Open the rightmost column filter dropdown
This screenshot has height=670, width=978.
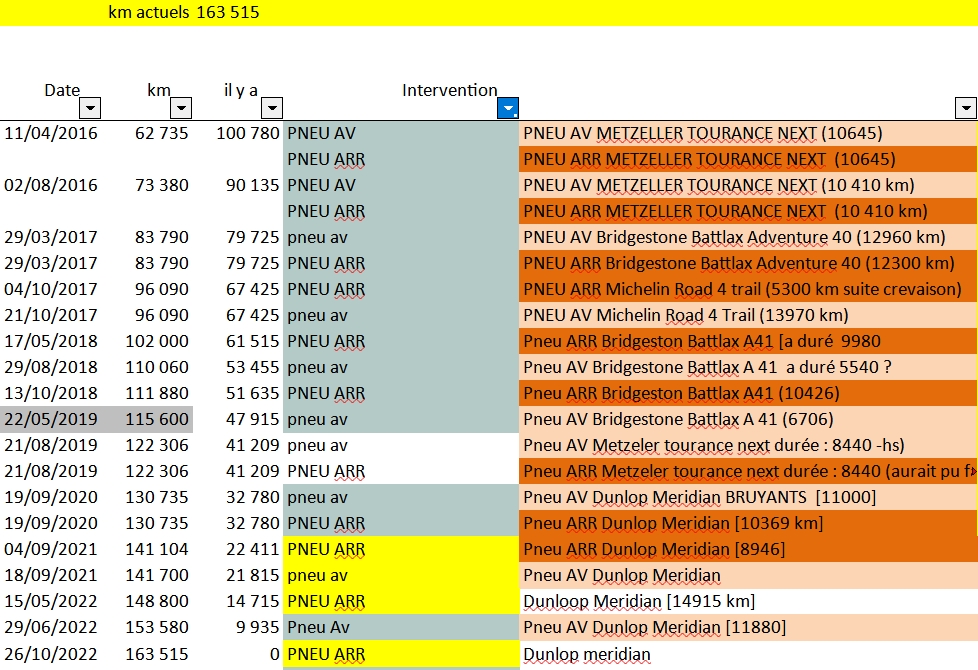point(966,108)
